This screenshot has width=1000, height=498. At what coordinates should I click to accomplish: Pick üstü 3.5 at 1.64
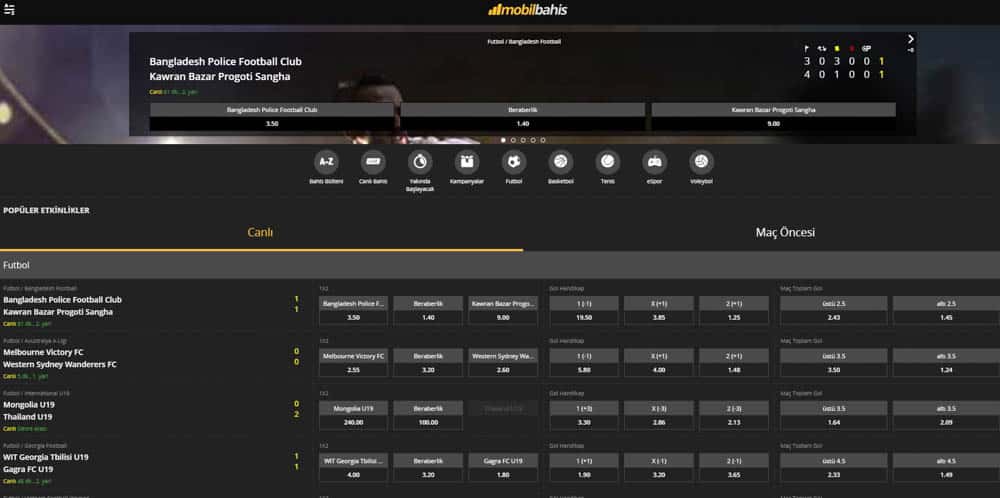point(834,415)
